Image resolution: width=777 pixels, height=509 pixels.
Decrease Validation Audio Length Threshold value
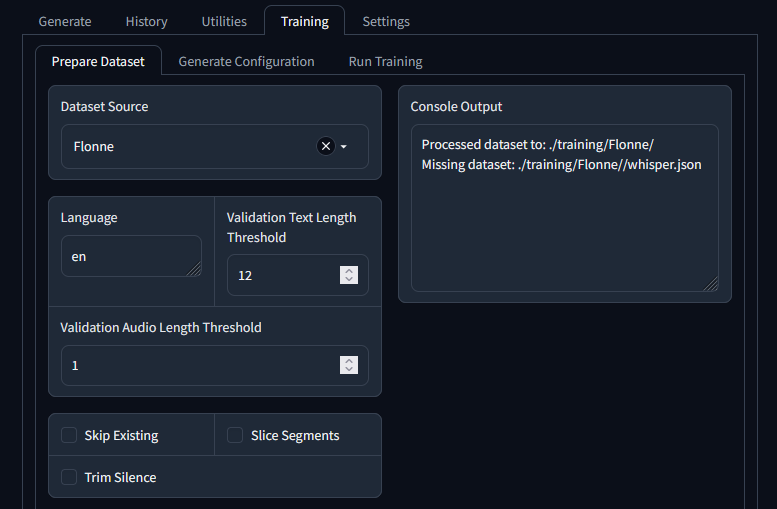coord(349,369)
